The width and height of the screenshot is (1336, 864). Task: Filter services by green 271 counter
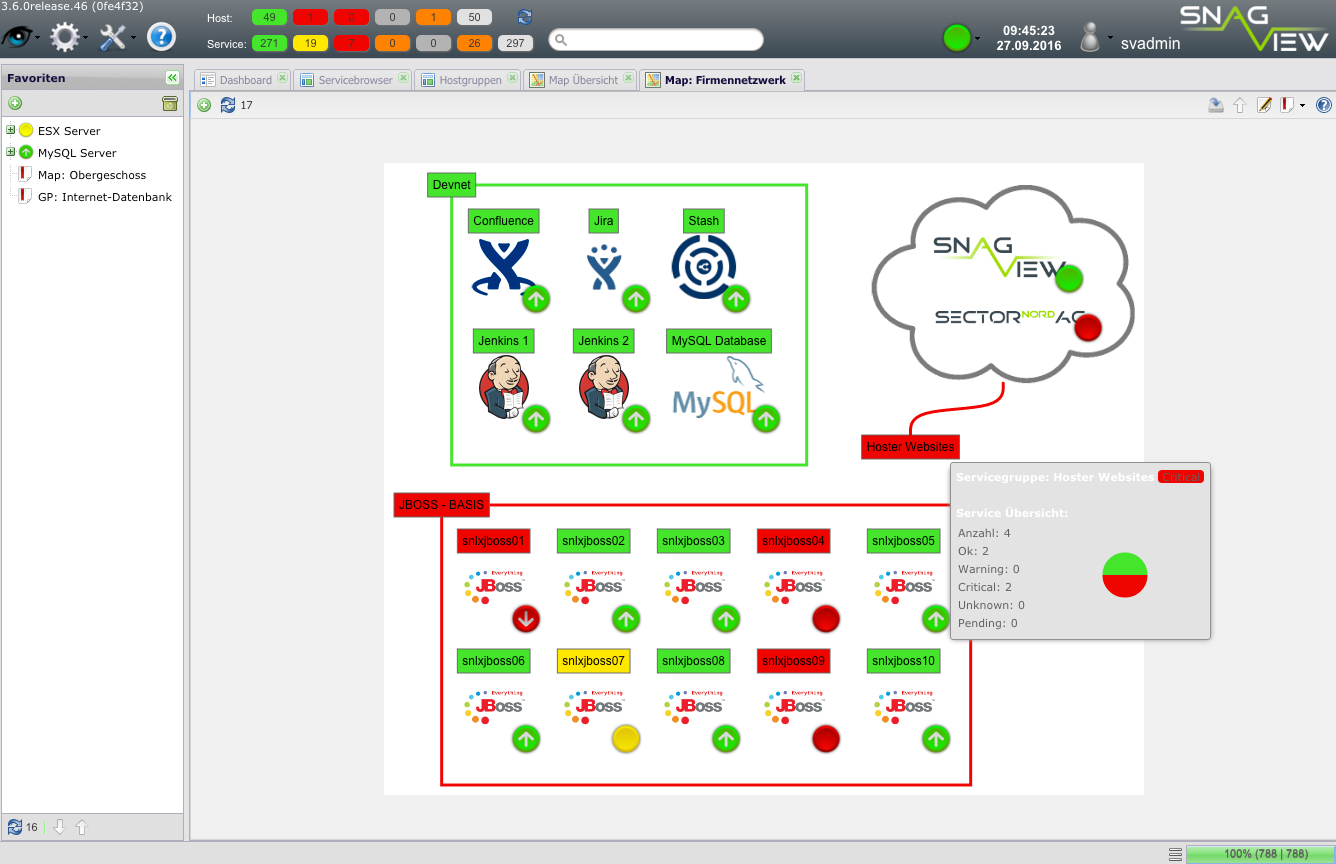tap(269, 43)
